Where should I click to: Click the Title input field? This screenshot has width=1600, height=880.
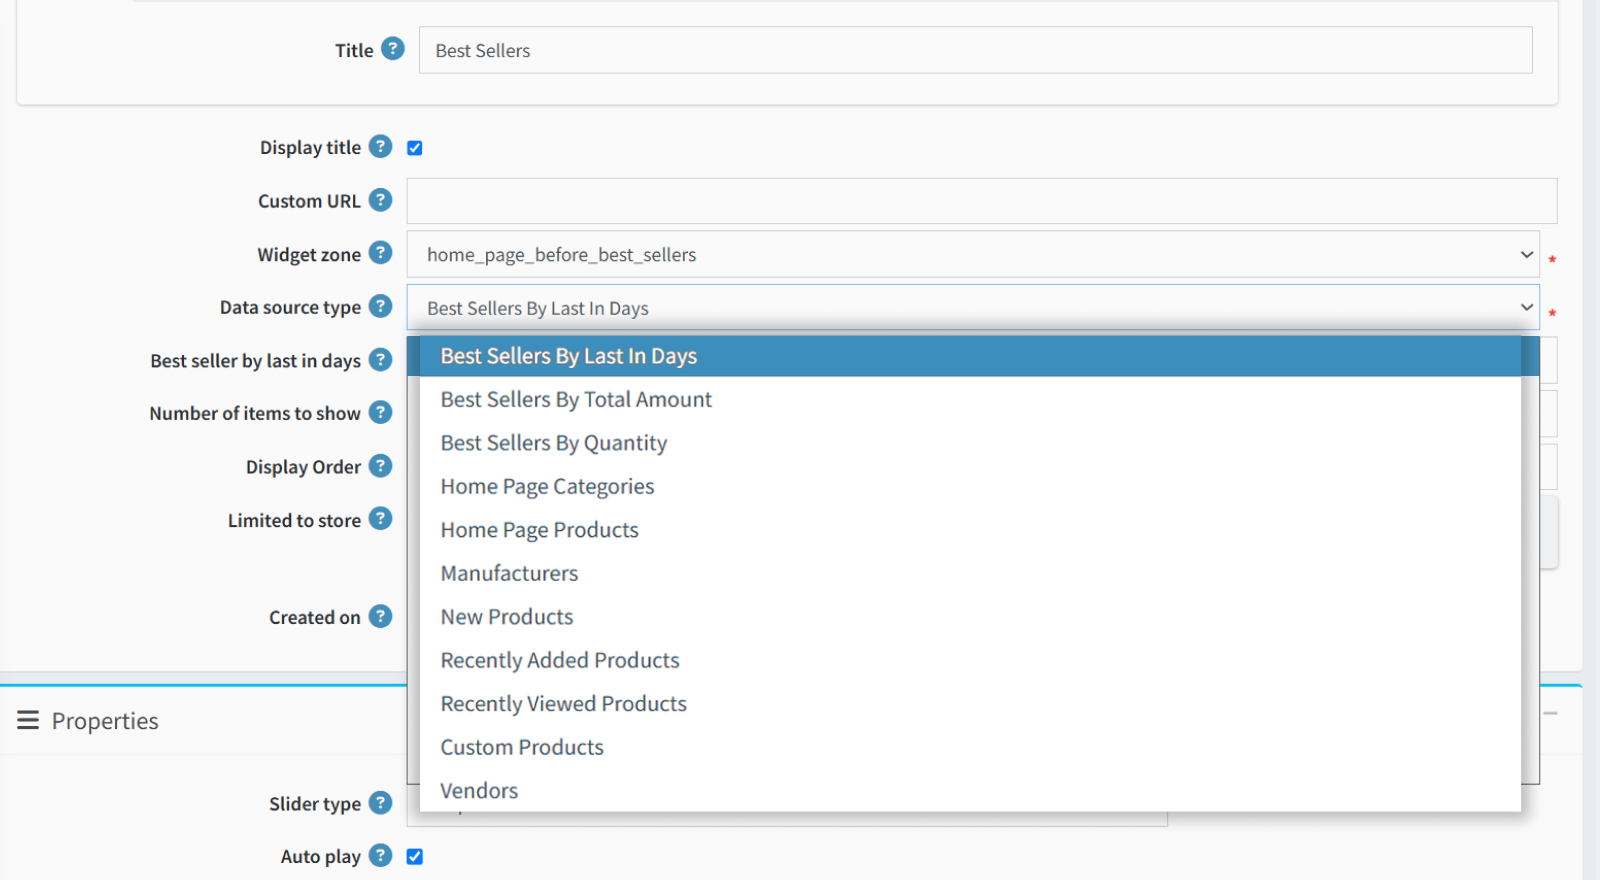pos(976,50)
